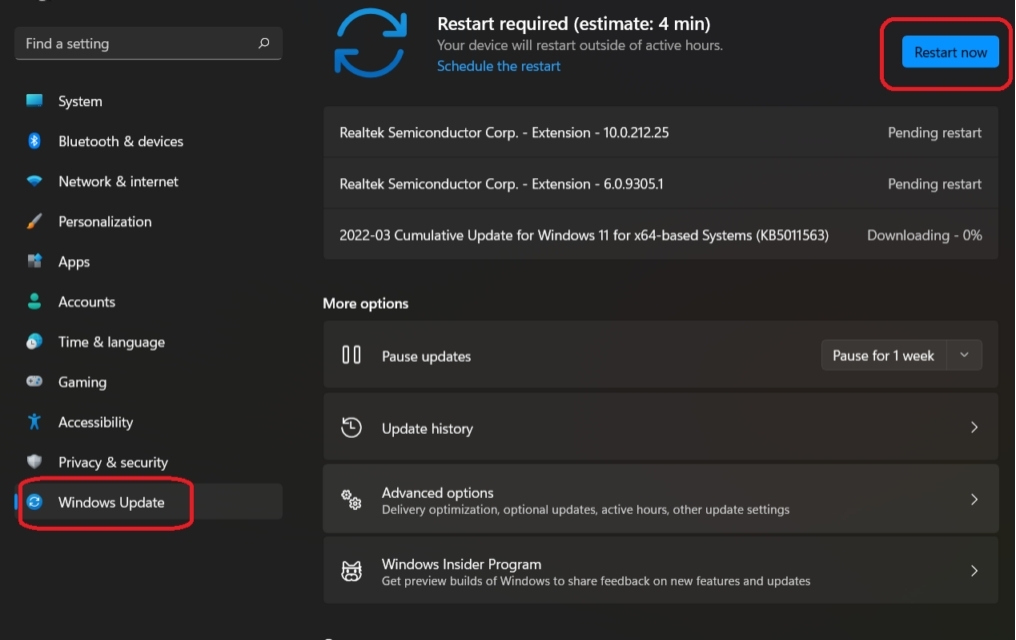The image size is (1016, 640).
Task: Click the Find a setting search box
Action: 135,44
